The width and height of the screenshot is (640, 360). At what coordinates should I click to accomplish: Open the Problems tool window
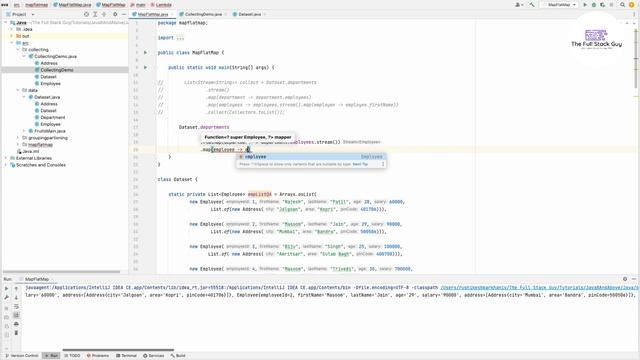coord(98,356)
